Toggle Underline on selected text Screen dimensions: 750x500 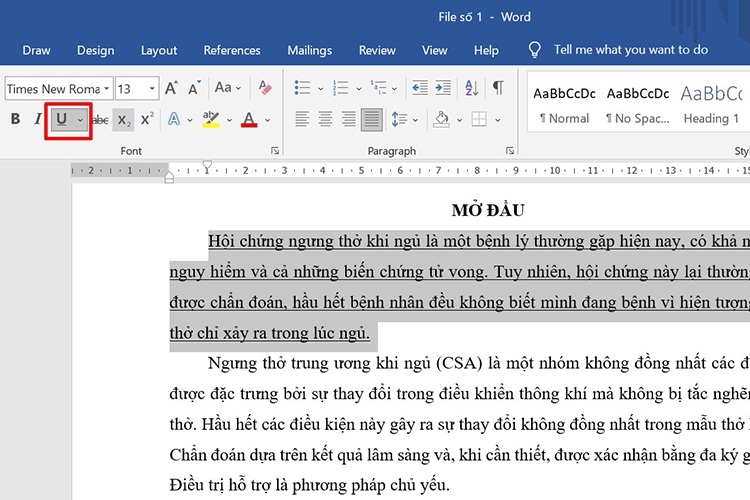pyautogui.click(x=62, y=120)
